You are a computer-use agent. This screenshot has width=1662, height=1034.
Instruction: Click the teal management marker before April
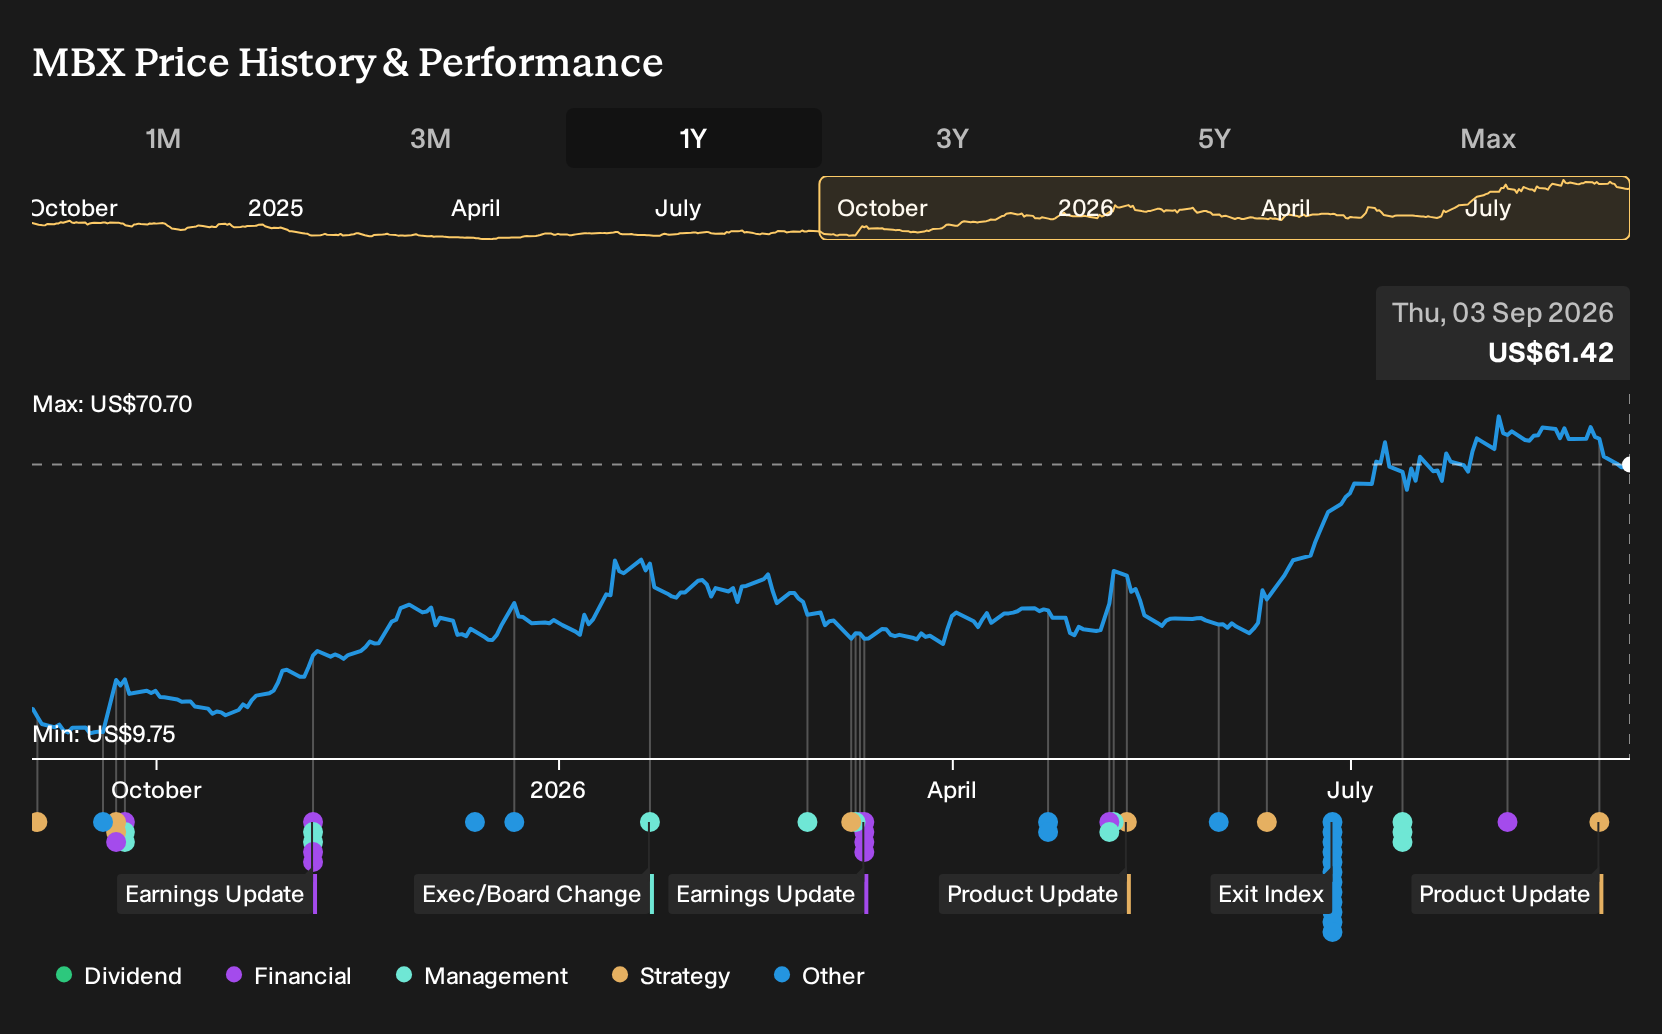coord(807,822)
